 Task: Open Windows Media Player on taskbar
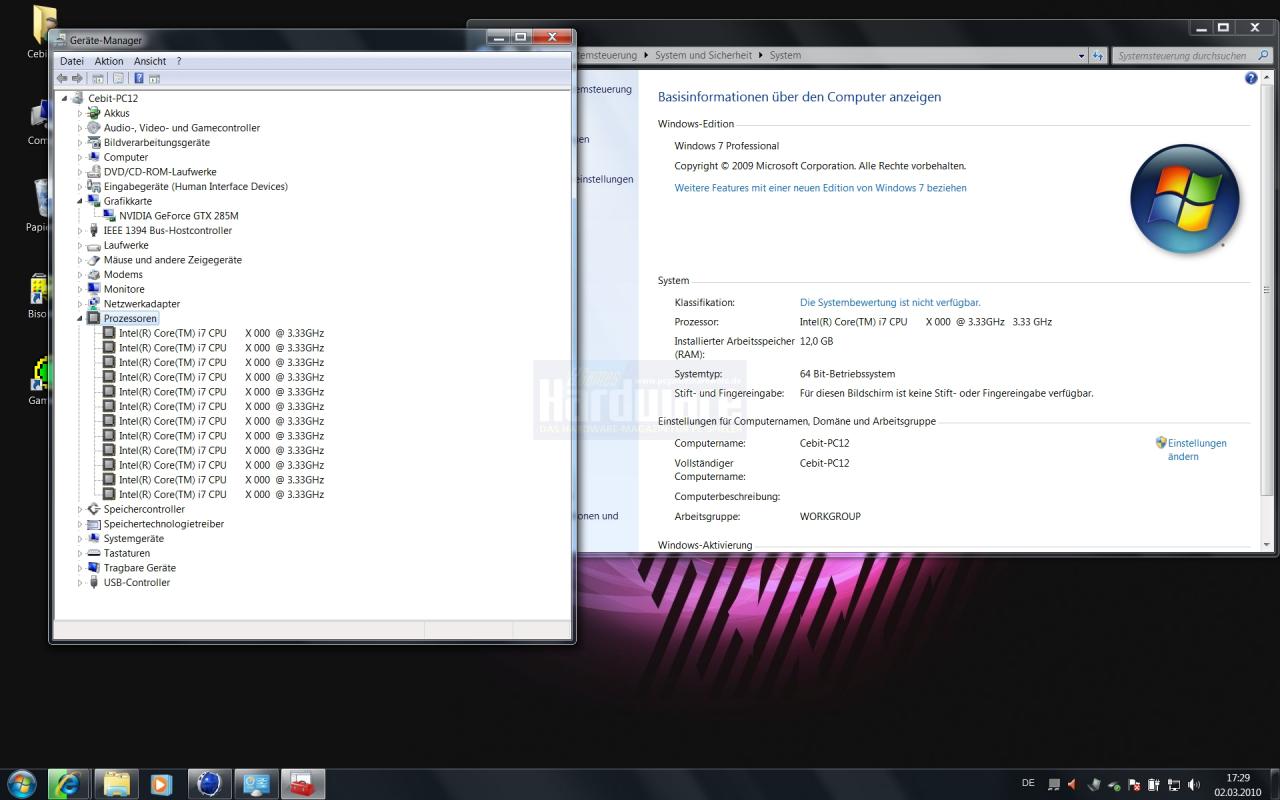[x=162, y=784]
